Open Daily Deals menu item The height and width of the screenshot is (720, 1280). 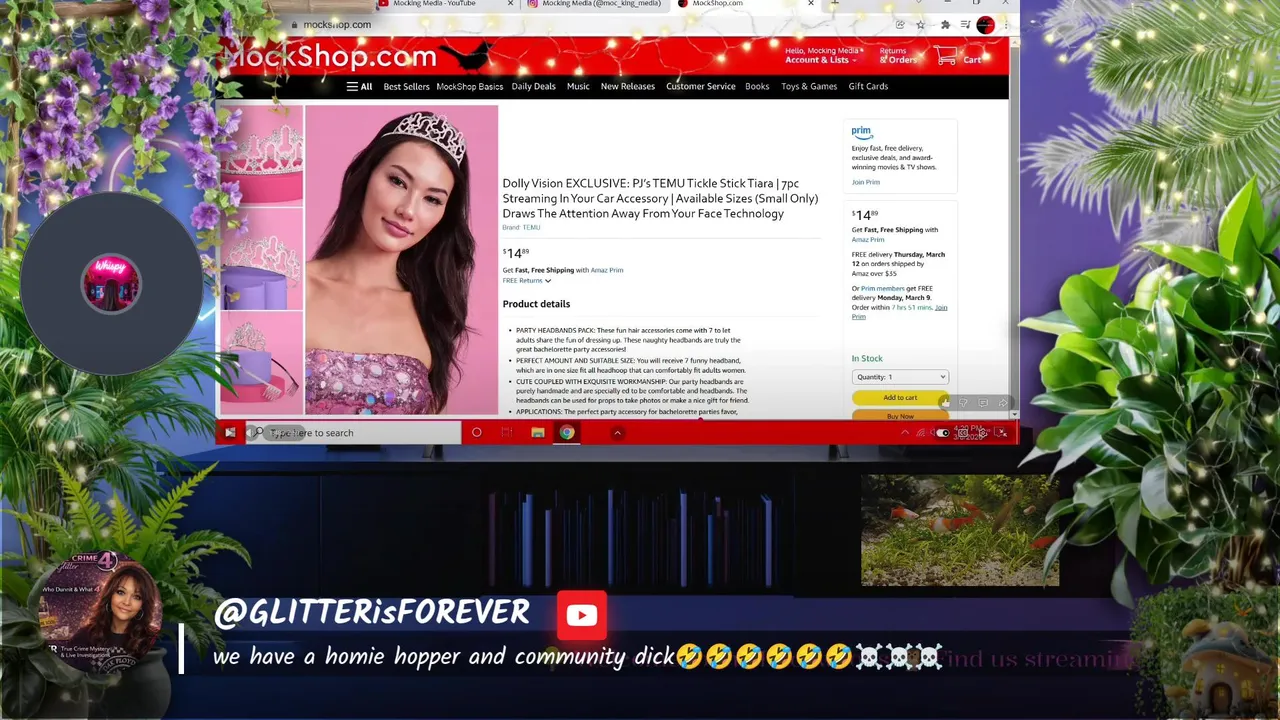coord(533,87)
